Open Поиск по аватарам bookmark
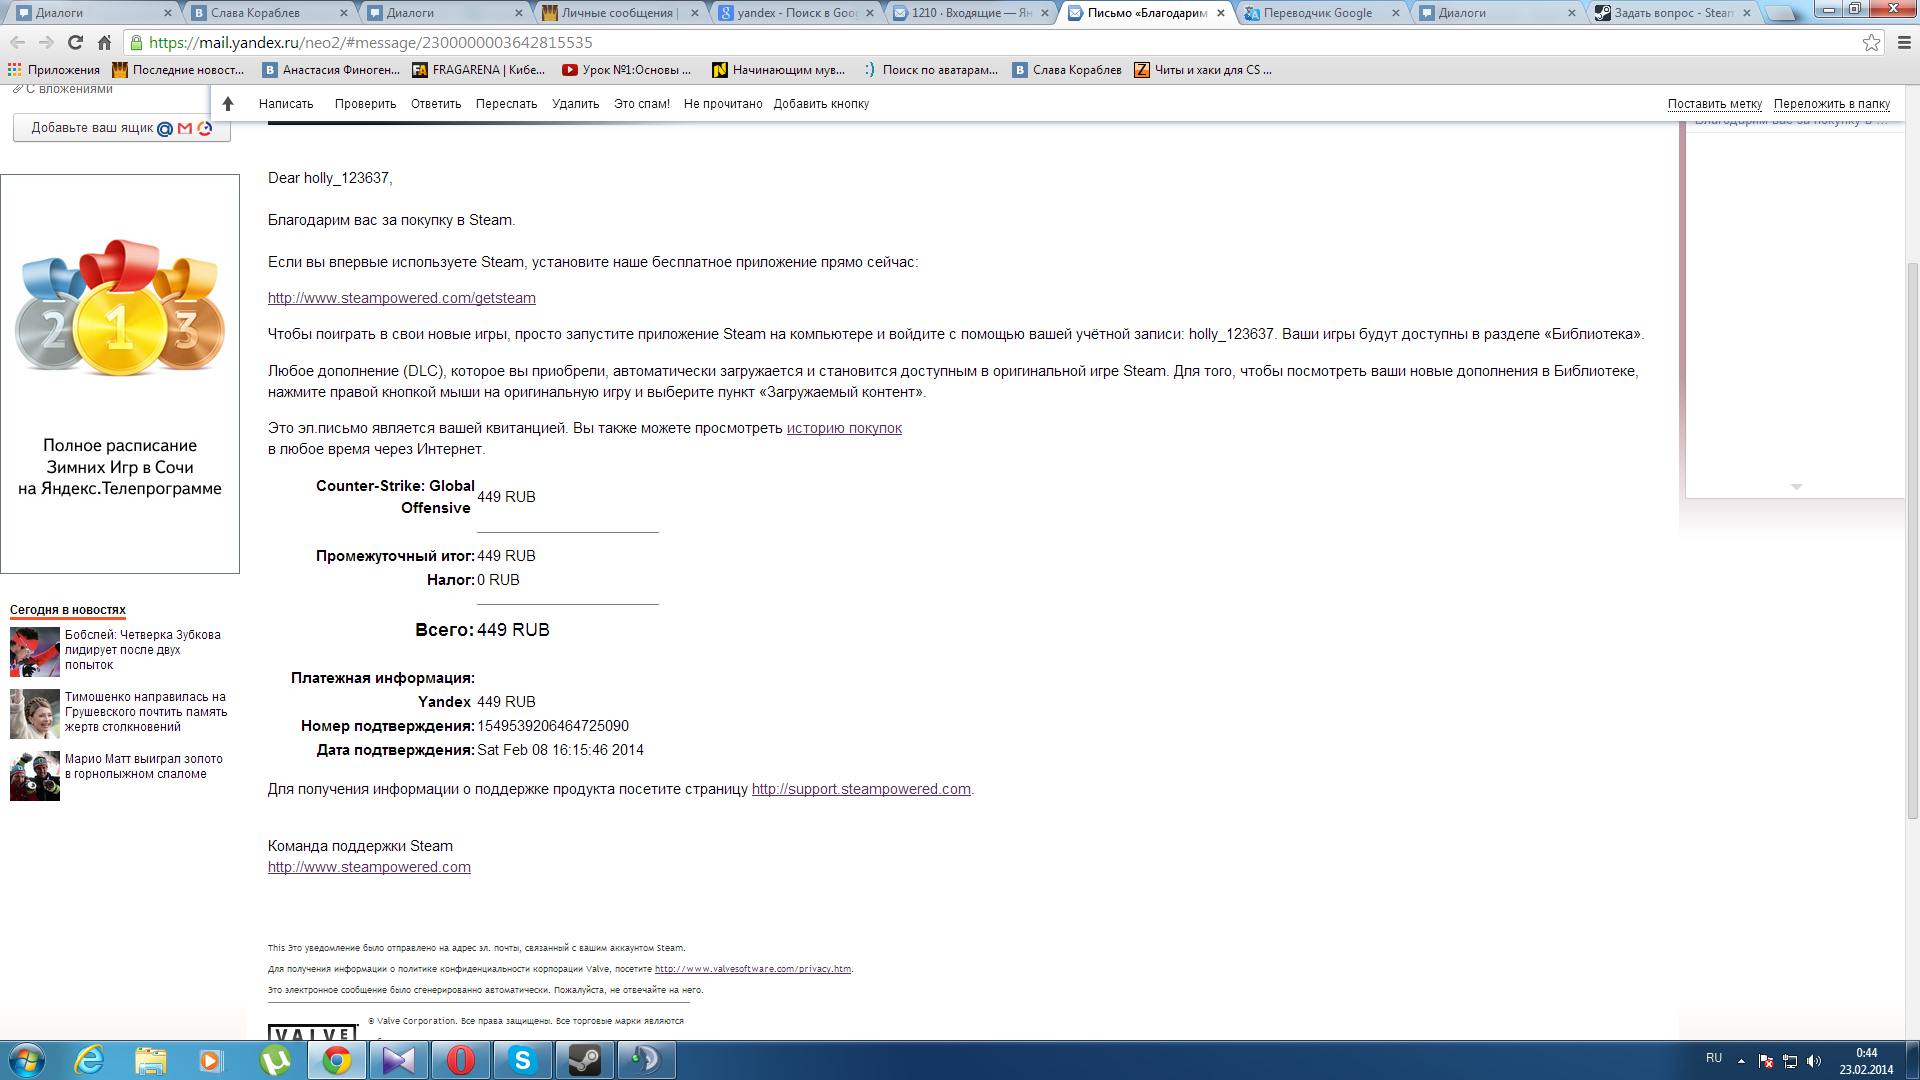The height and width of the screenshot is (1080, 1920). click(x=931, y=70)
